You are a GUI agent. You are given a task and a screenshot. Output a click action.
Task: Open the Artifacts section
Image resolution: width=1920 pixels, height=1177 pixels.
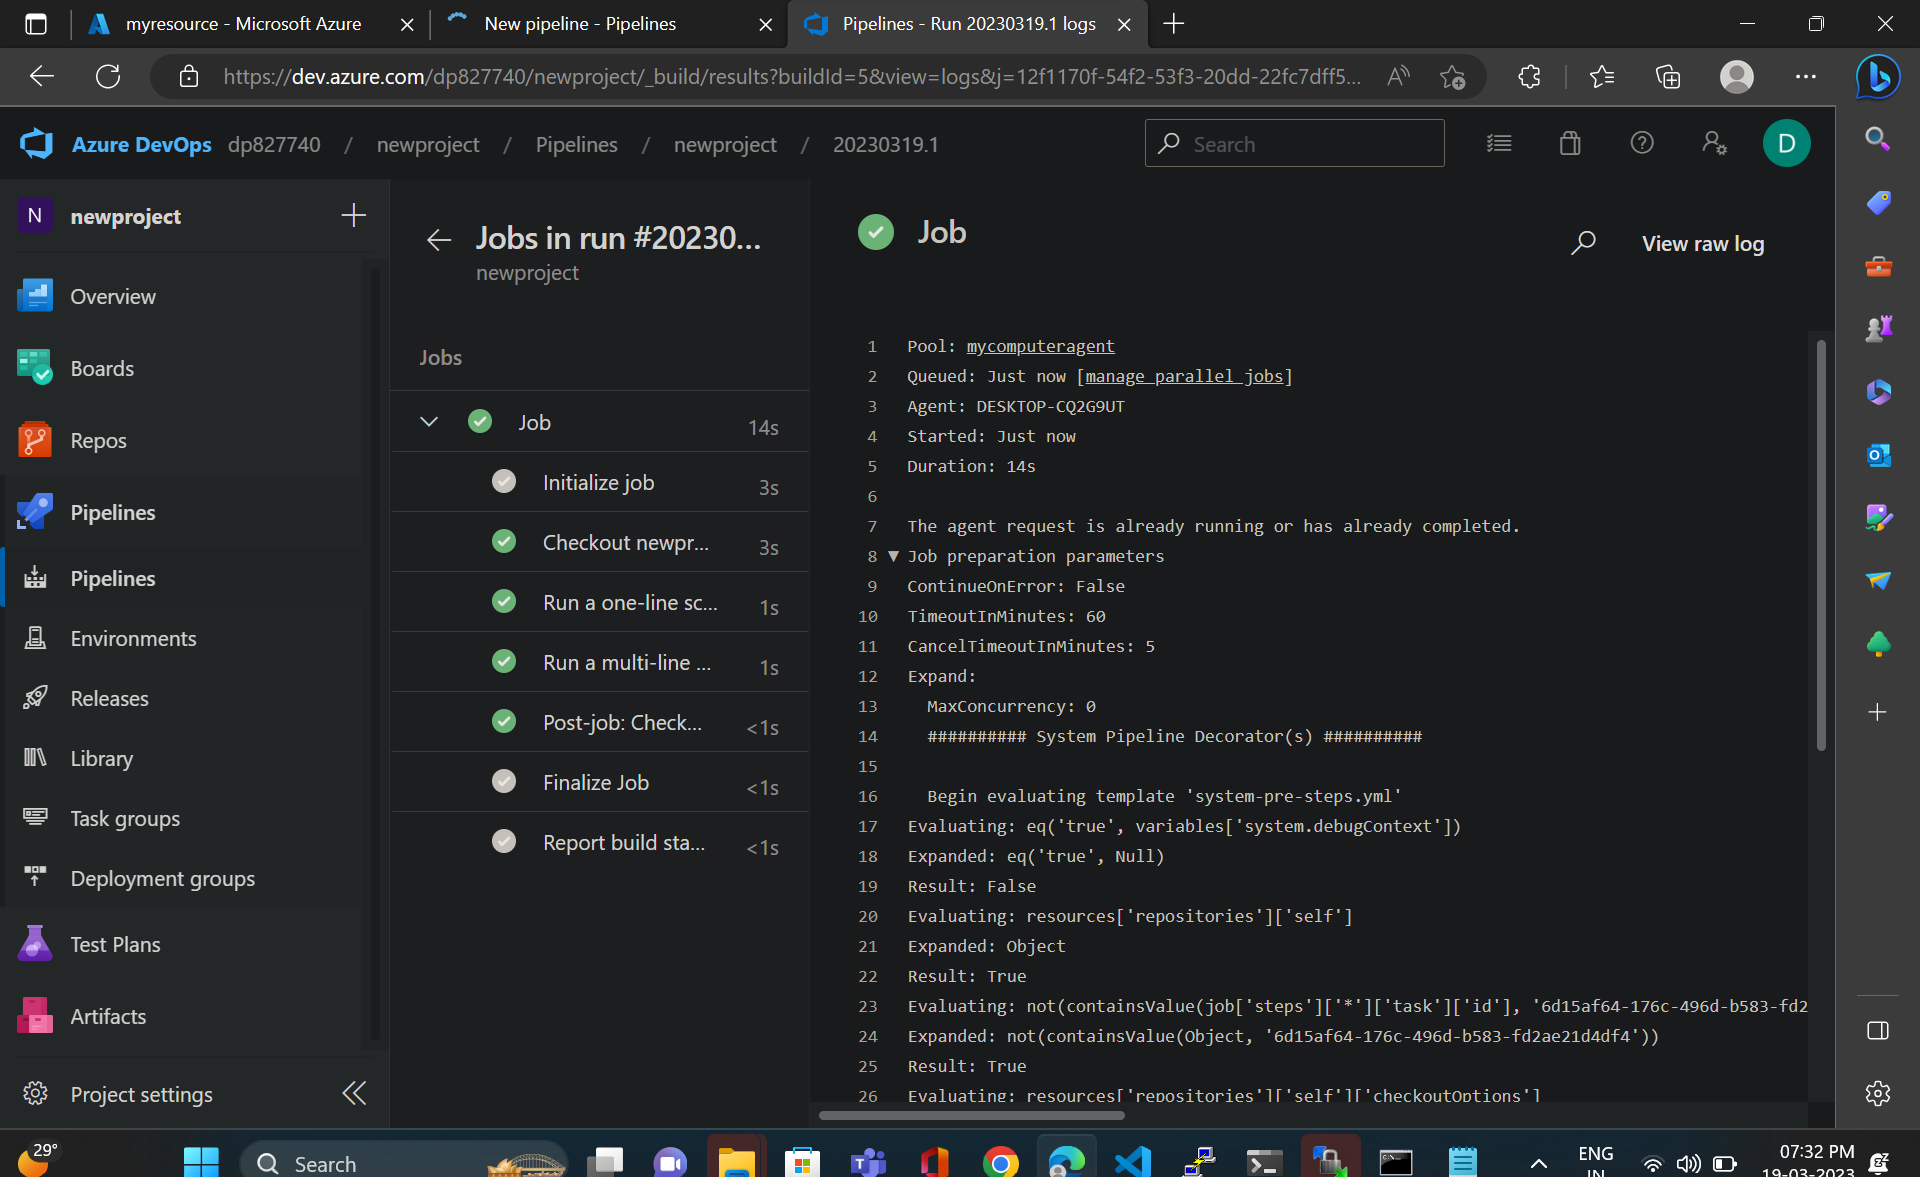[x=108, y=1015]
